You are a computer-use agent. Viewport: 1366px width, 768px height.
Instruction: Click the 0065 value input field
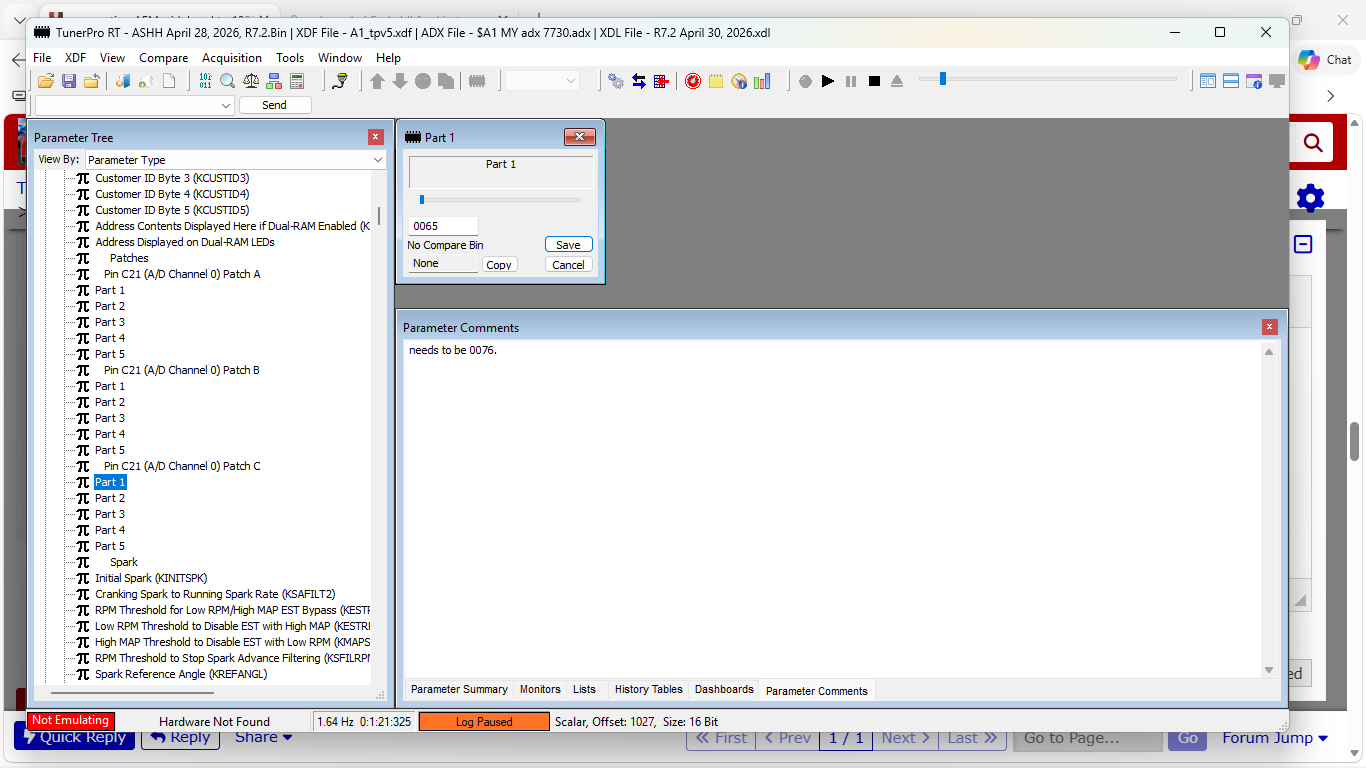click(x=443, y=226)
